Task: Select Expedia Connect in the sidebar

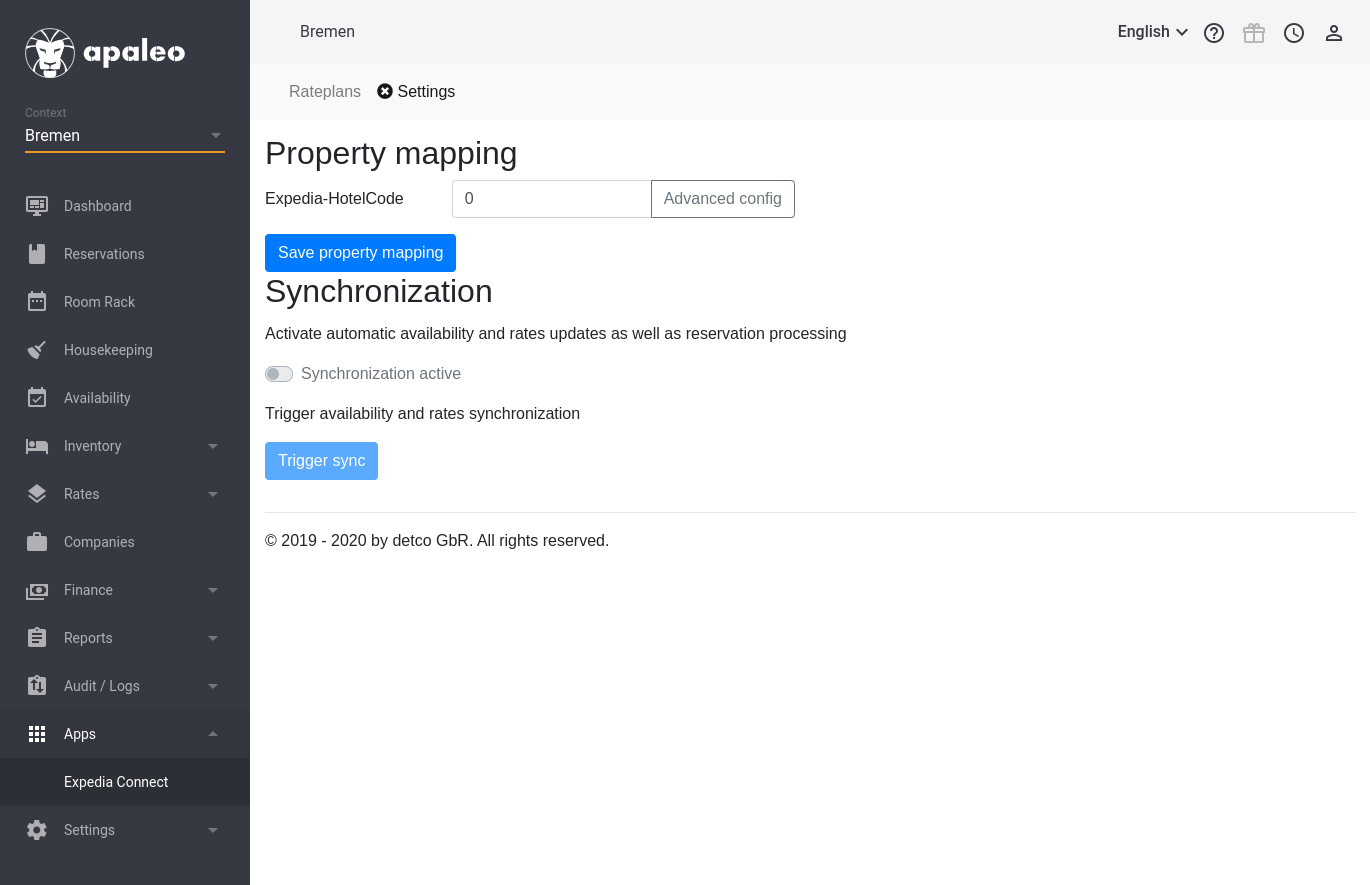Action: (116, 782)
